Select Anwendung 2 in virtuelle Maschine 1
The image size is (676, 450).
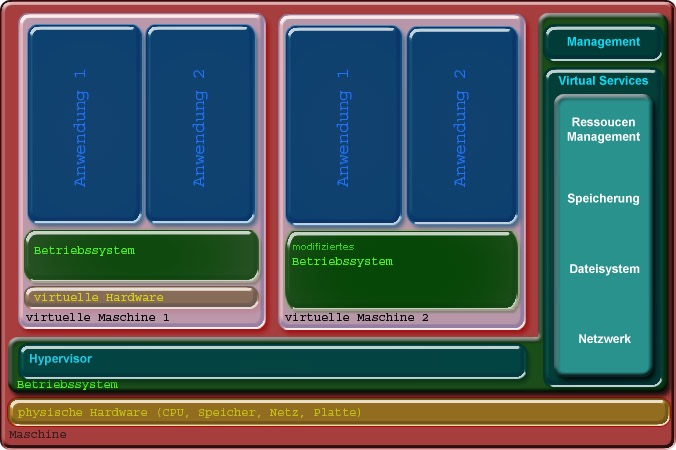point(201,125)
